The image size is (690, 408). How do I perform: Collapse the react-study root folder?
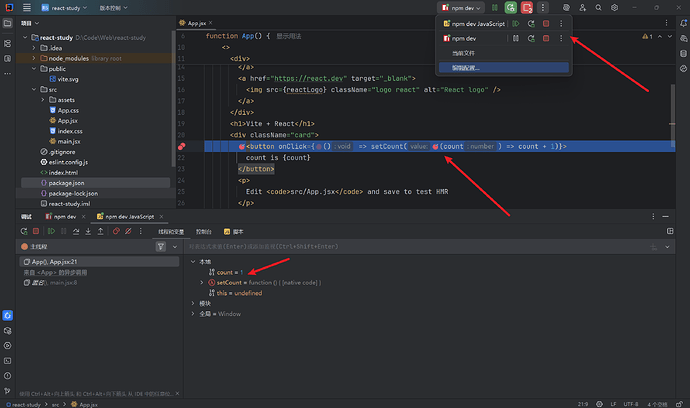coord(25,37)
